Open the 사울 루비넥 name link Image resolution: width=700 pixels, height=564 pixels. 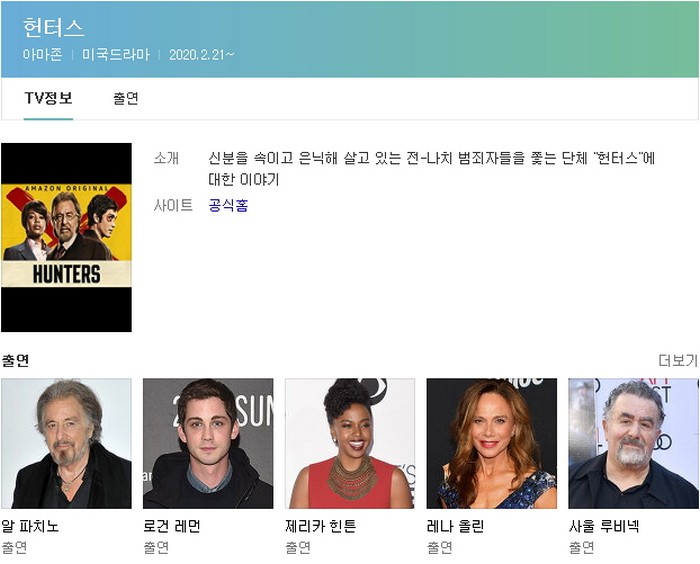604,526
